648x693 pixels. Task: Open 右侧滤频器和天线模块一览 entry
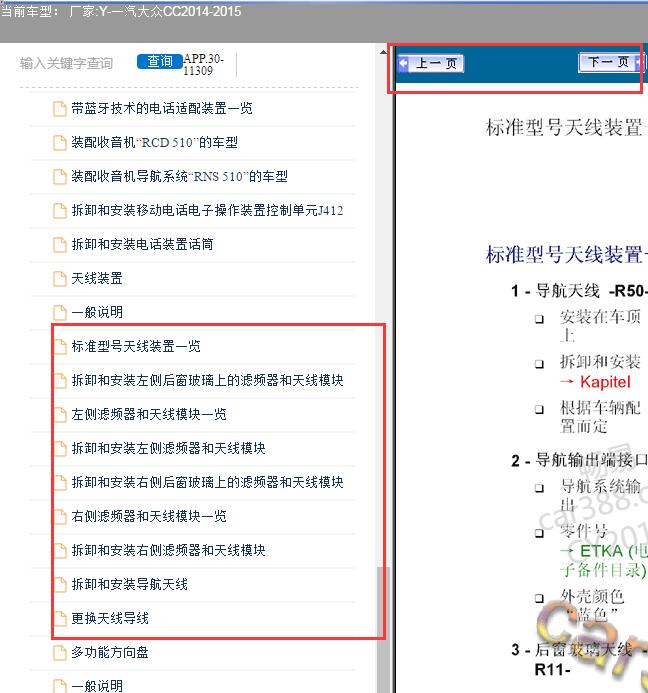149,516
